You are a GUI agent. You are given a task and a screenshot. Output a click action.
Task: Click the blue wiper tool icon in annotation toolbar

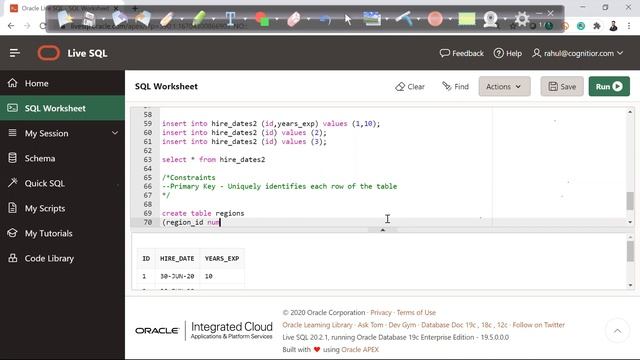[404, 19]
